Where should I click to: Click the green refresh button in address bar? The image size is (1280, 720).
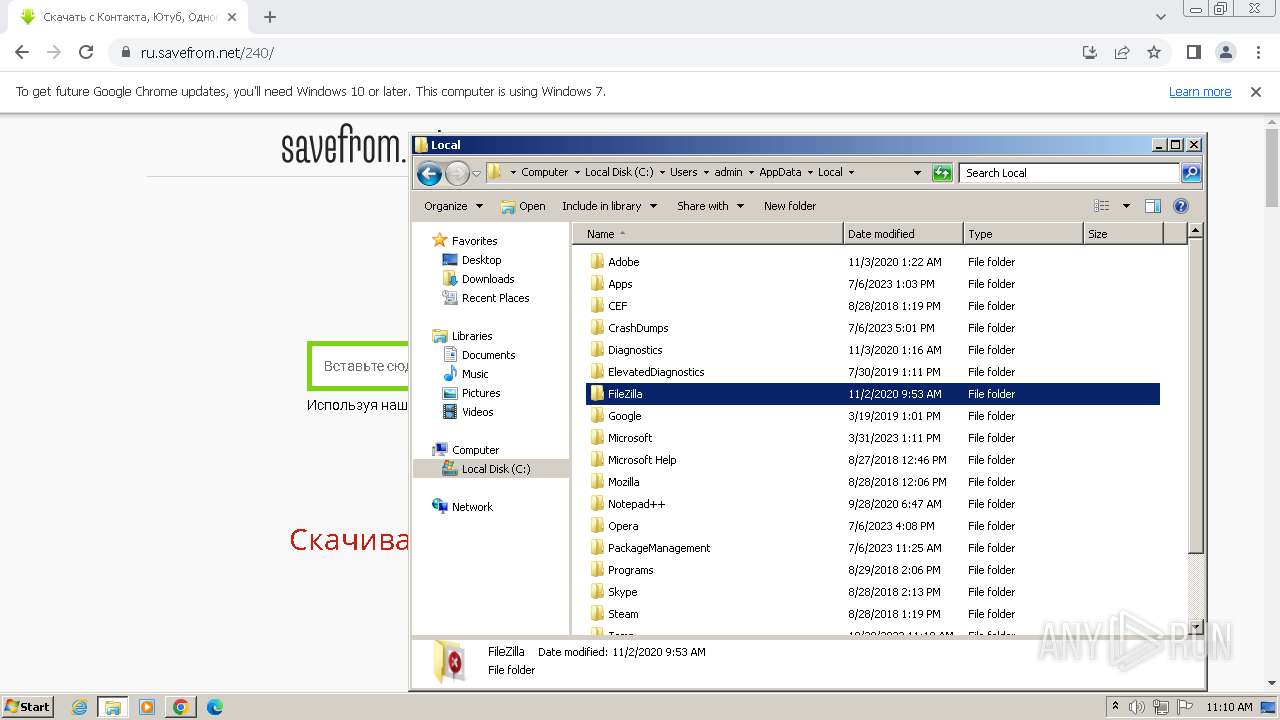tap(942, 173)
